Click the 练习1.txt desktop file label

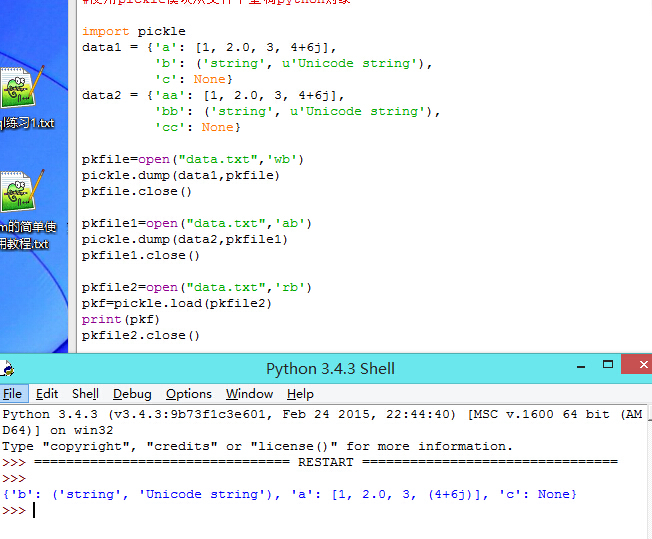[x=28, y=124]
